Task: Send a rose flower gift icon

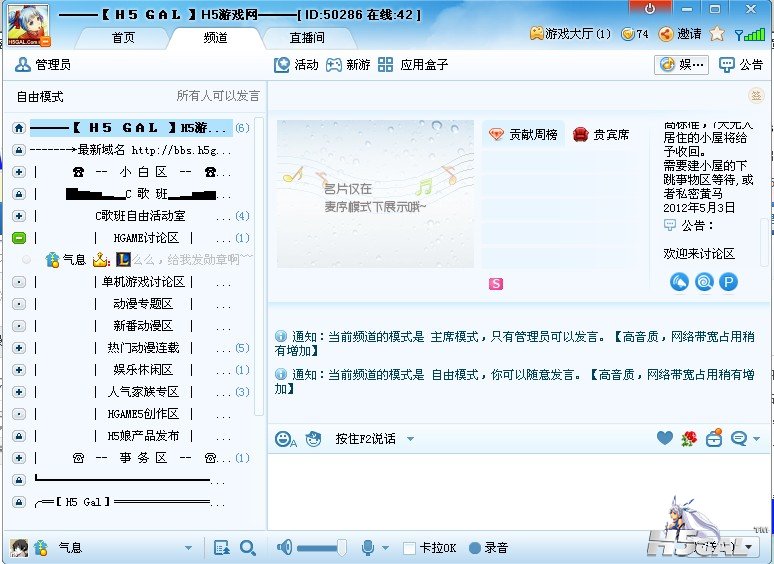Action: click(x=689, y=438)
